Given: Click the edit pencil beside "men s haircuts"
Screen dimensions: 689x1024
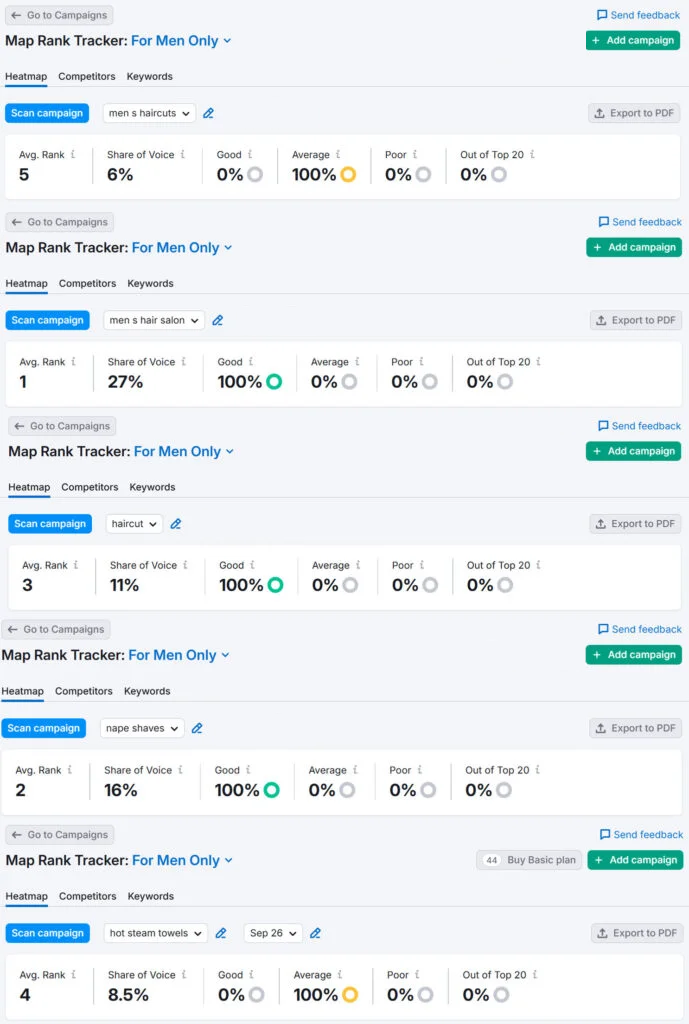Looking at the screenshot, I should coord(209,114).
